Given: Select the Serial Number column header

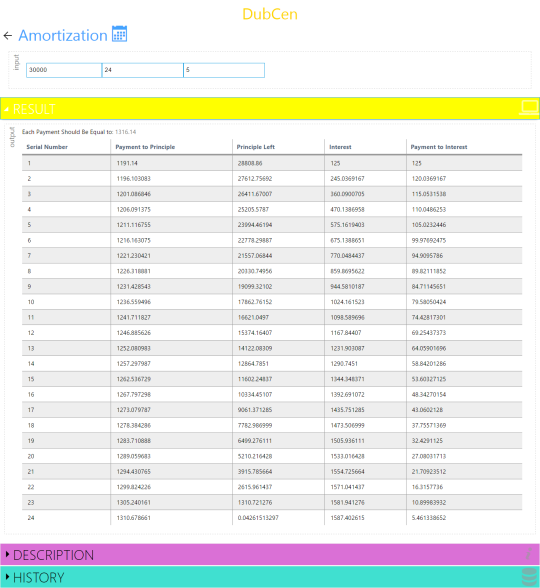Looking at the screenshot, I should pos(47,147).
